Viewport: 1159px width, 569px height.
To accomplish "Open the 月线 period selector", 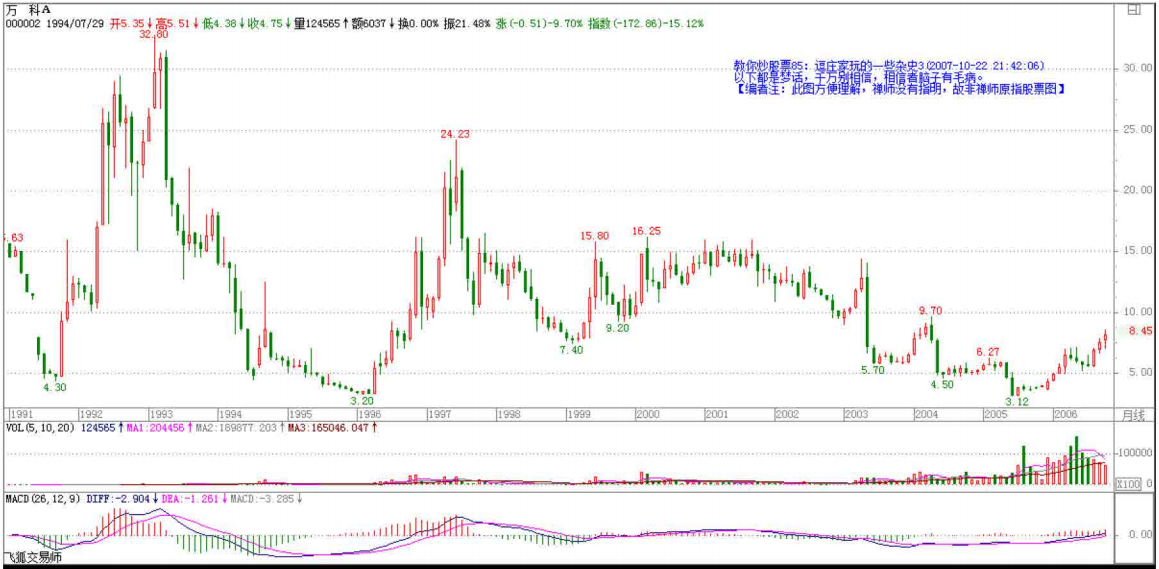I will click(x=1131, y=413).
